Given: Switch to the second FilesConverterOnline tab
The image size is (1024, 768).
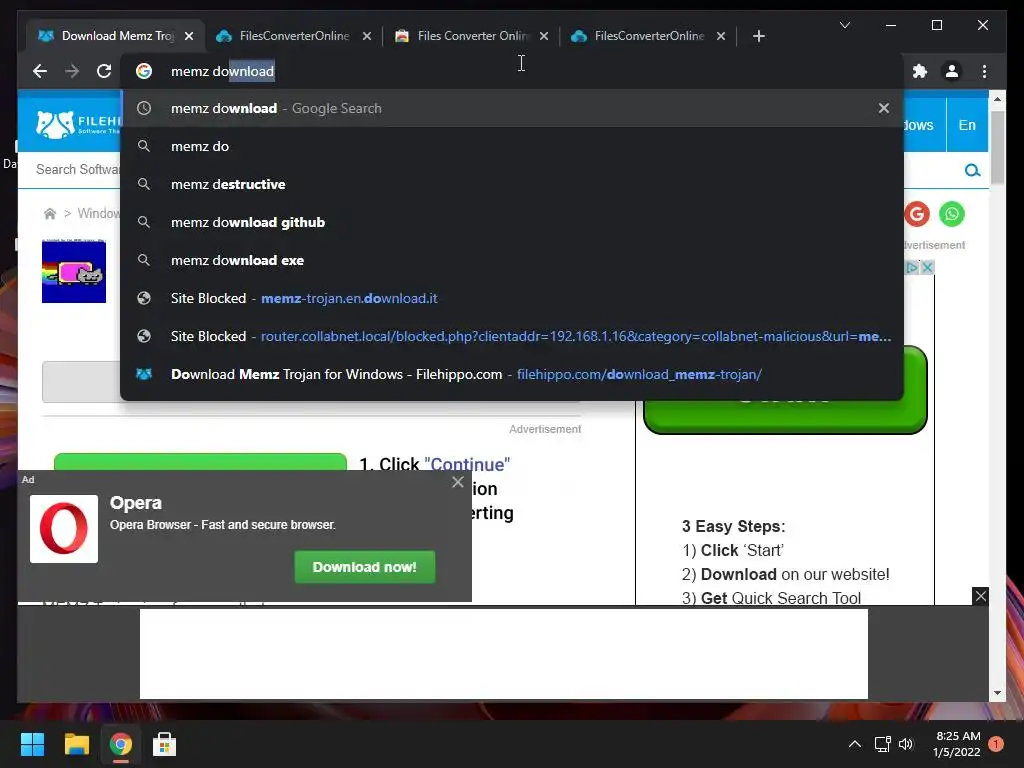Looking at the screenshot, I should (294, 36).
